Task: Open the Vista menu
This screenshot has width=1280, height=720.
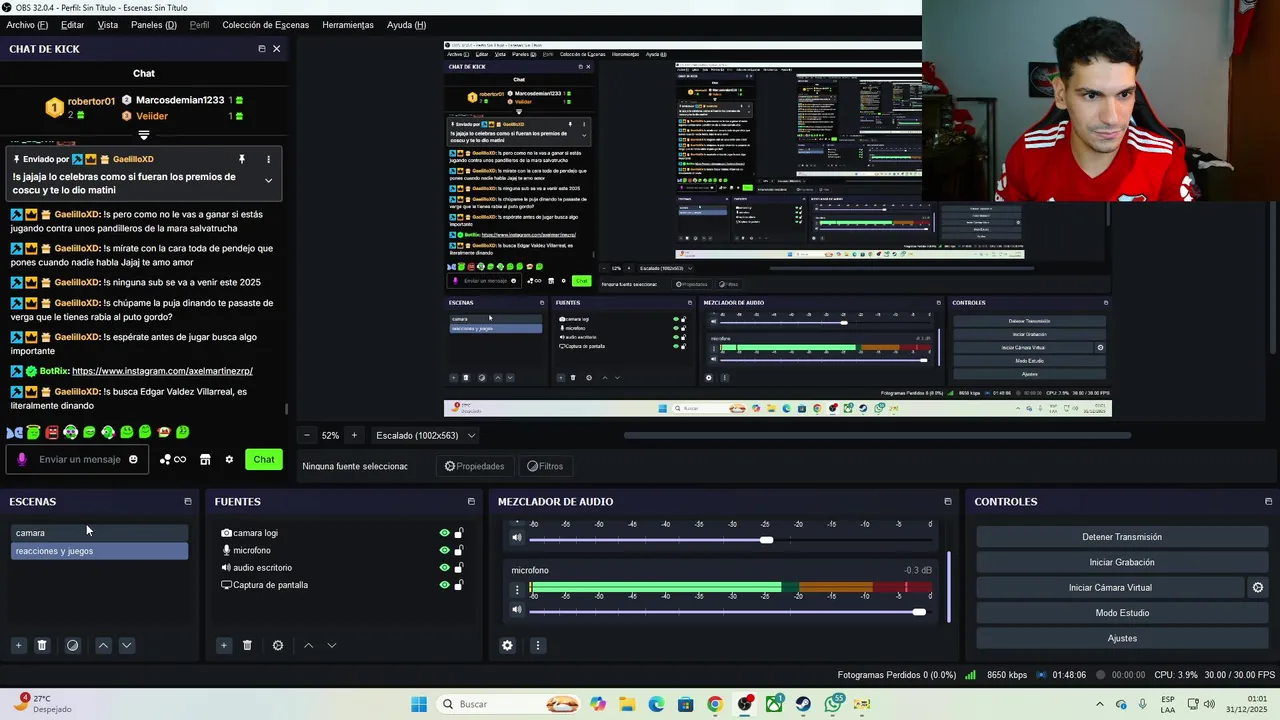Action: (x=108, y=25)
